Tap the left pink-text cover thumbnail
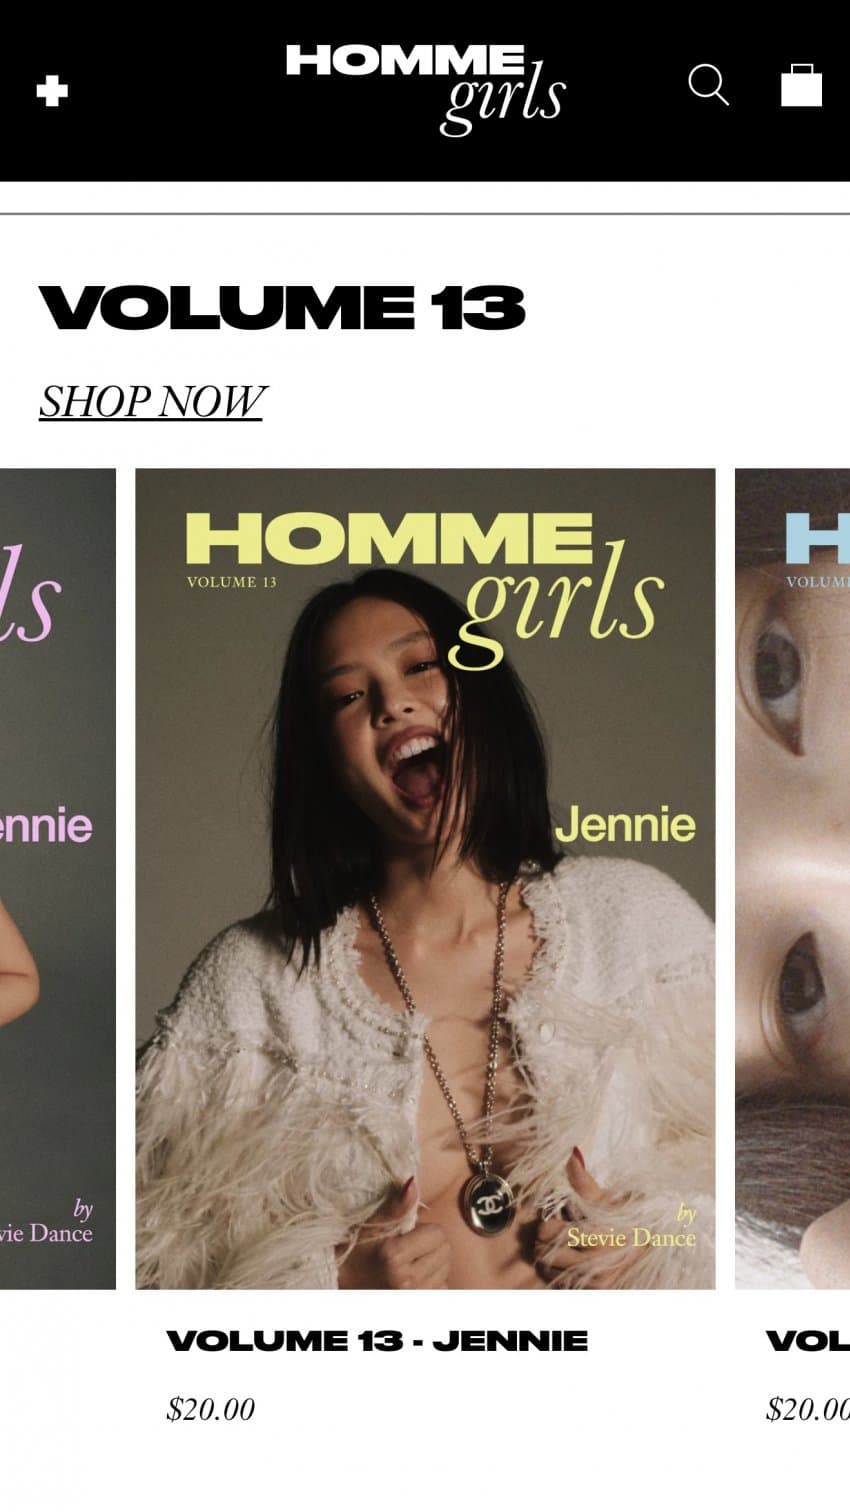Image resolution: width=850 pixels, height=1512 pixels. (58, 879)
